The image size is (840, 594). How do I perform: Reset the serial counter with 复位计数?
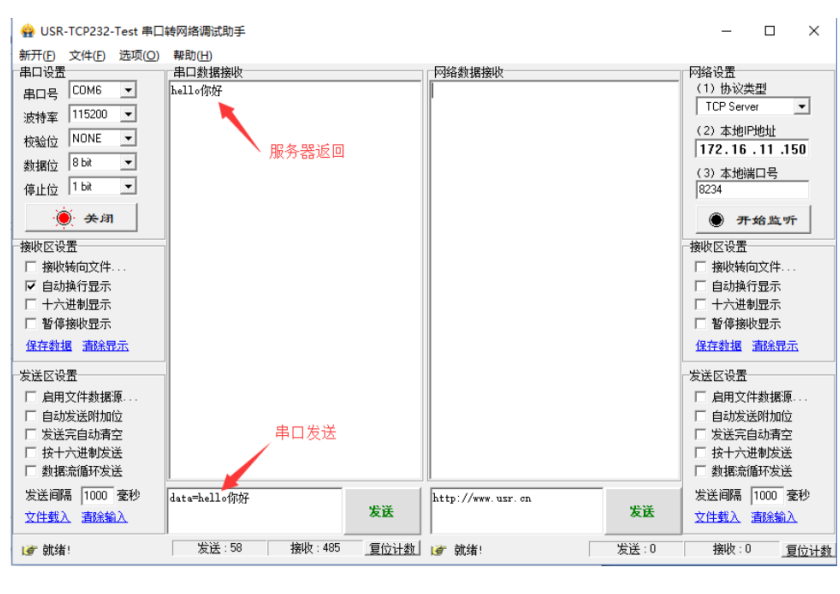pos(393,549)
